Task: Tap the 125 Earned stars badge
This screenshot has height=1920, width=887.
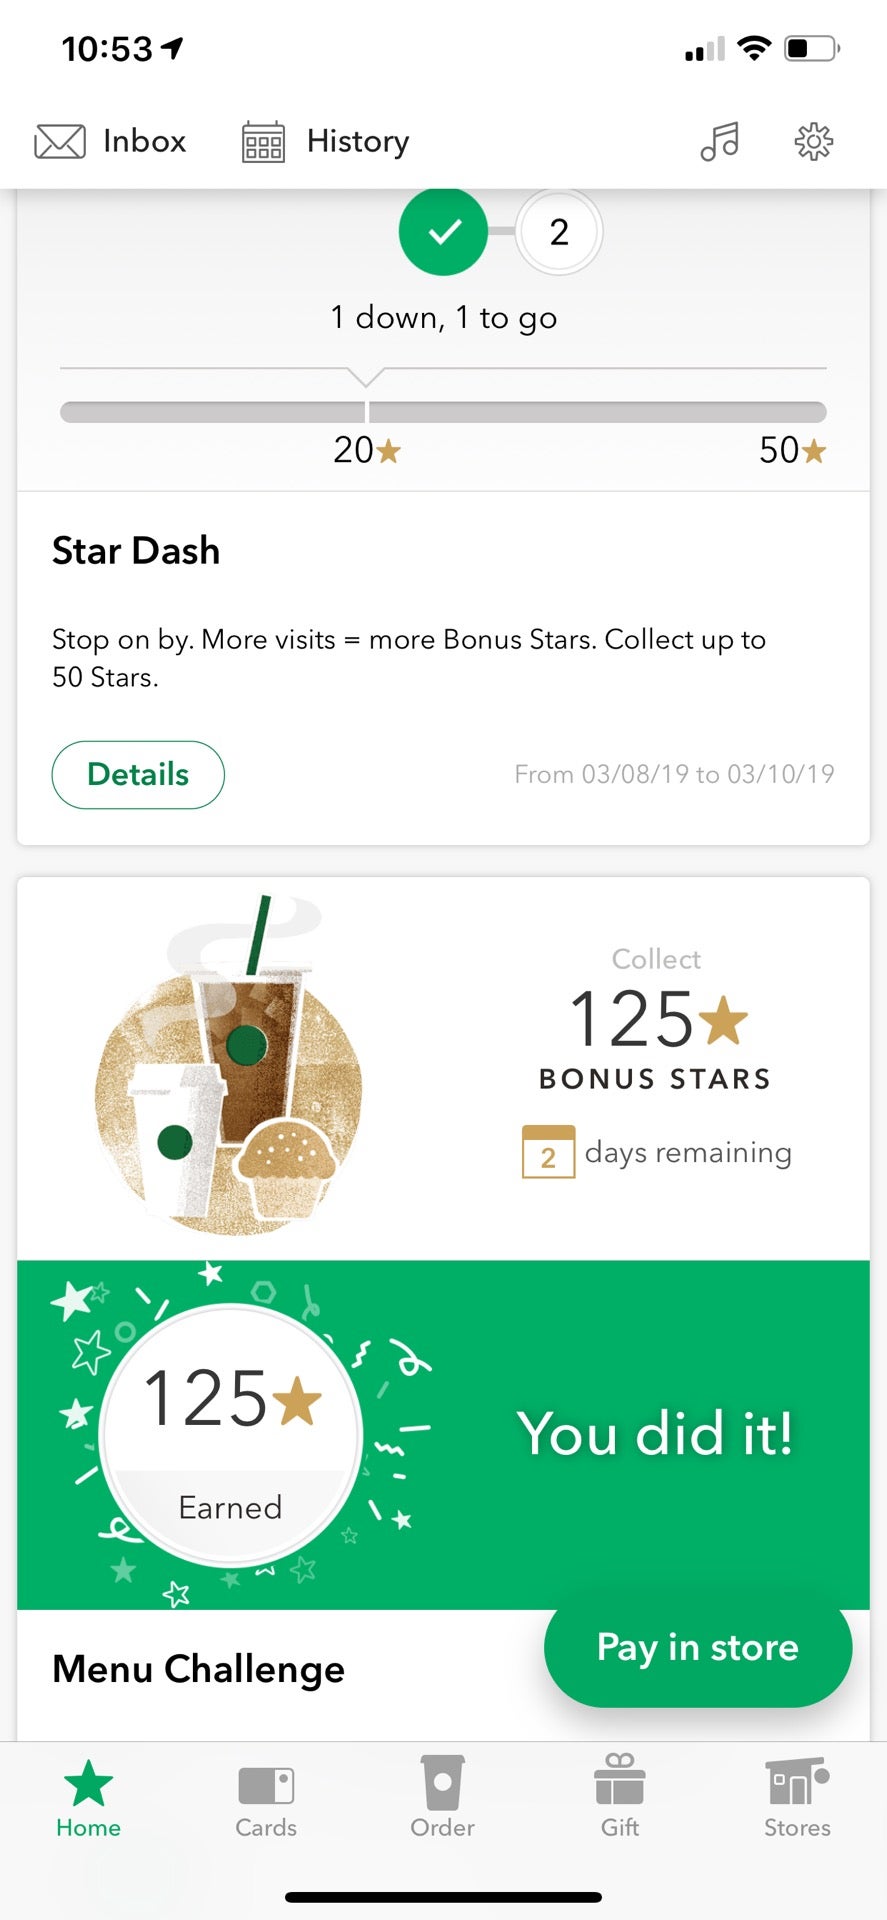Action: point(231,1433)
